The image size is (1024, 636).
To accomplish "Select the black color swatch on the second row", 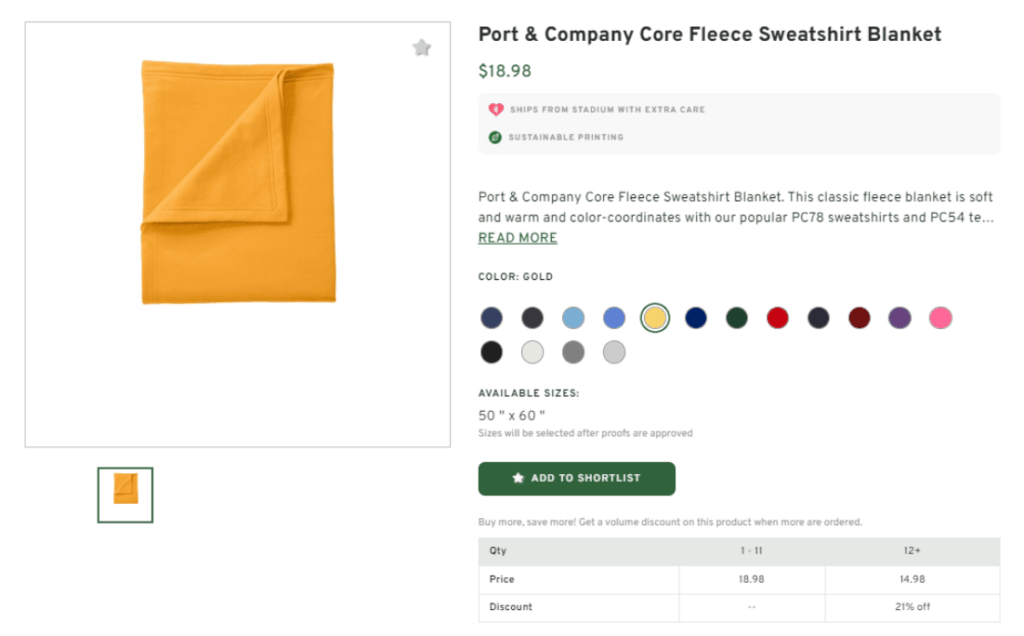I will tap(491, 351).
